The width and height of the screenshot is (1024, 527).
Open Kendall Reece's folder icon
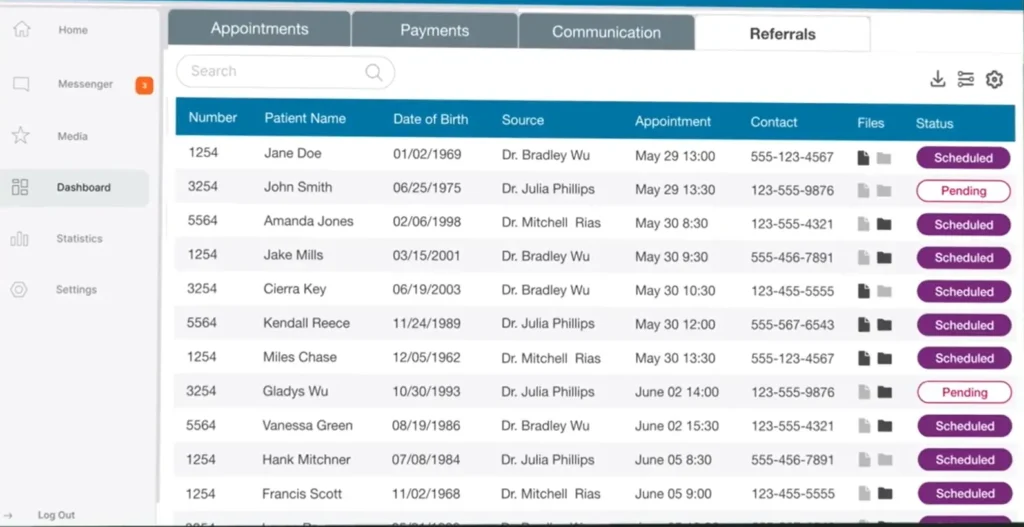click(884, 325)
